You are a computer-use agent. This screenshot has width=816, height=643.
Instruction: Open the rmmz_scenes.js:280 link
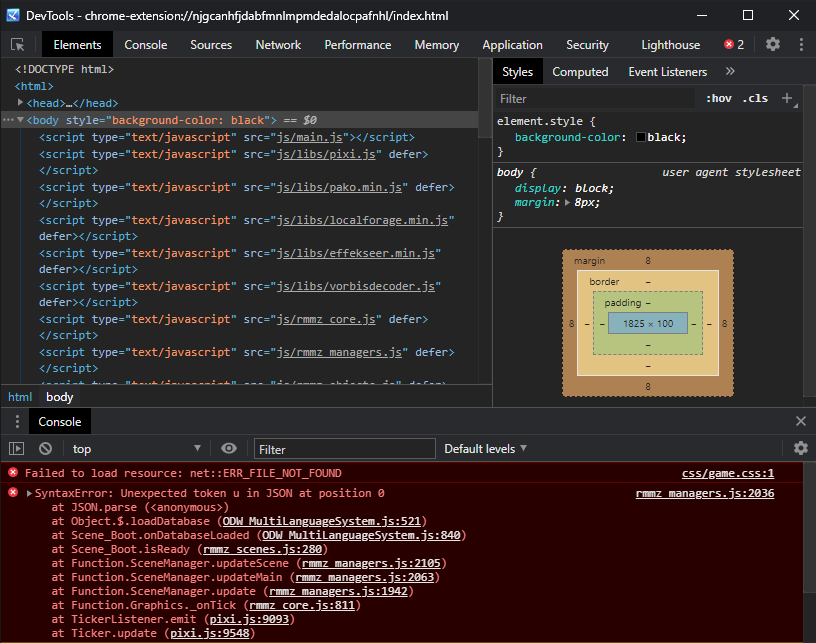262,549
